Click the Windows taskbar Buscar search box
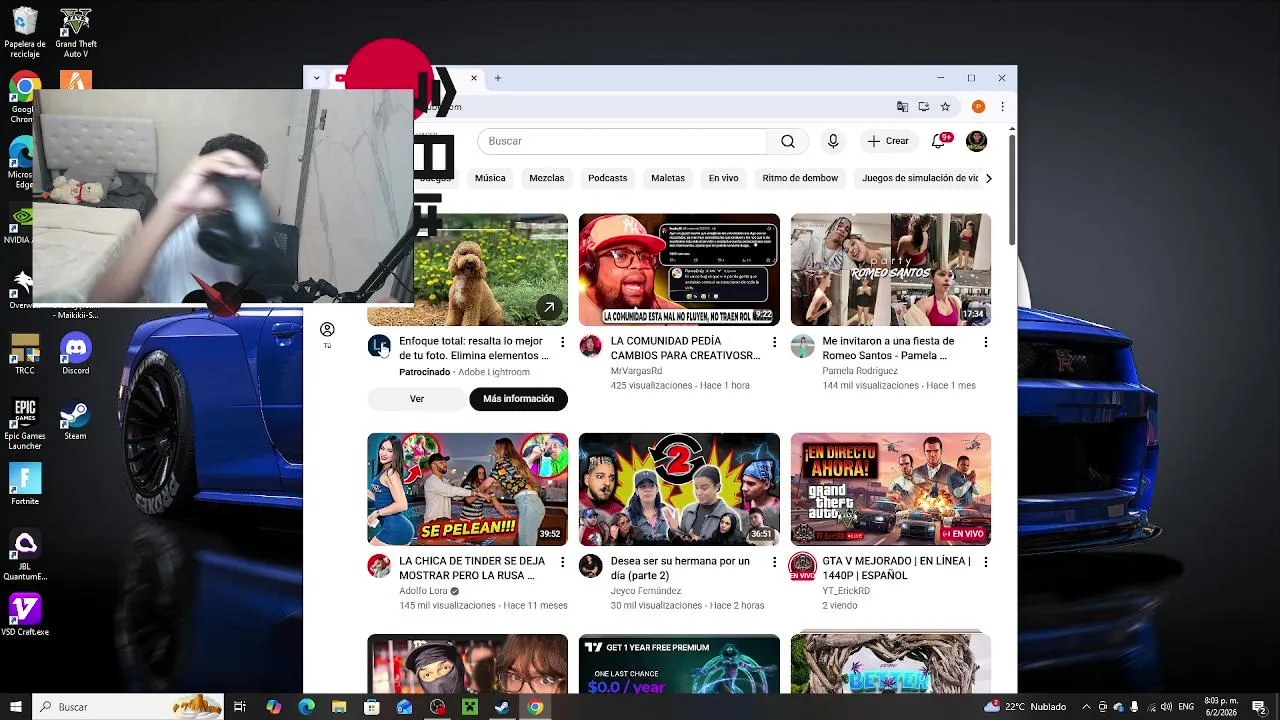 pos(128,707)
